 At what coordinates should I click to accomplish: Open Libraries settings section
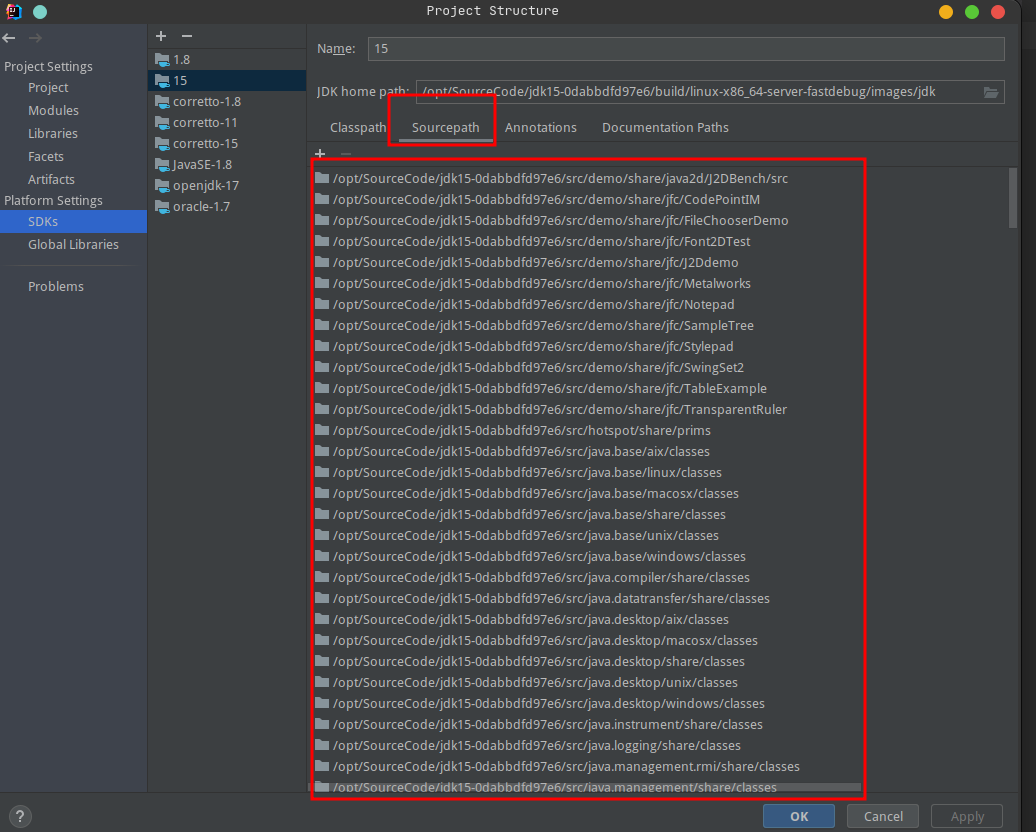53,133
